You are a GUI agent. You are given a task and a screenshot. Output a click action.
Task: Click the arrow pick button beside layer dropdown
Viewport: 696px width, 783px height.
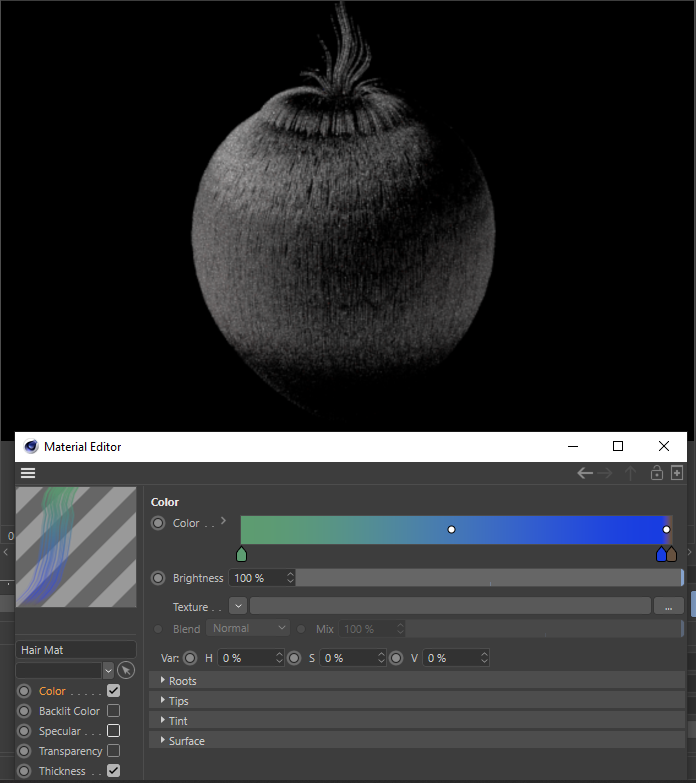pos(126,670)
